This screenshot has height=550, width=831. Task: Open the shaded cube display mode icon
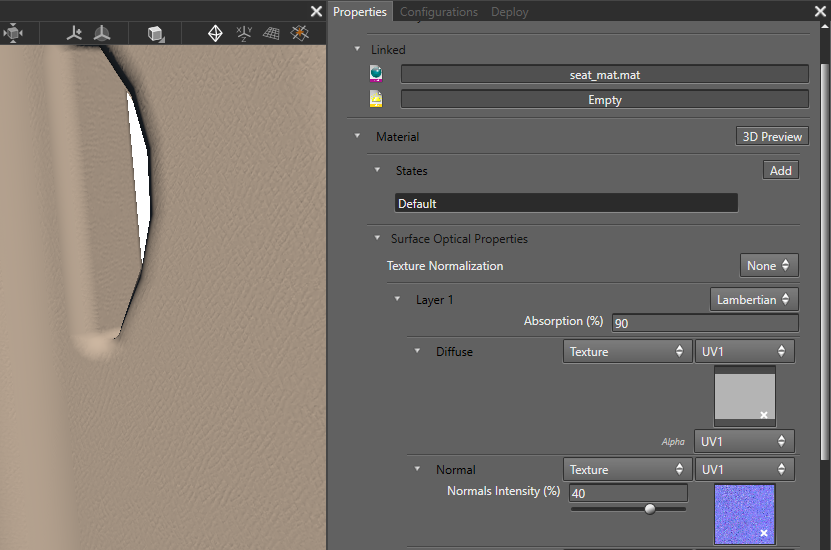tap(156, 34)
